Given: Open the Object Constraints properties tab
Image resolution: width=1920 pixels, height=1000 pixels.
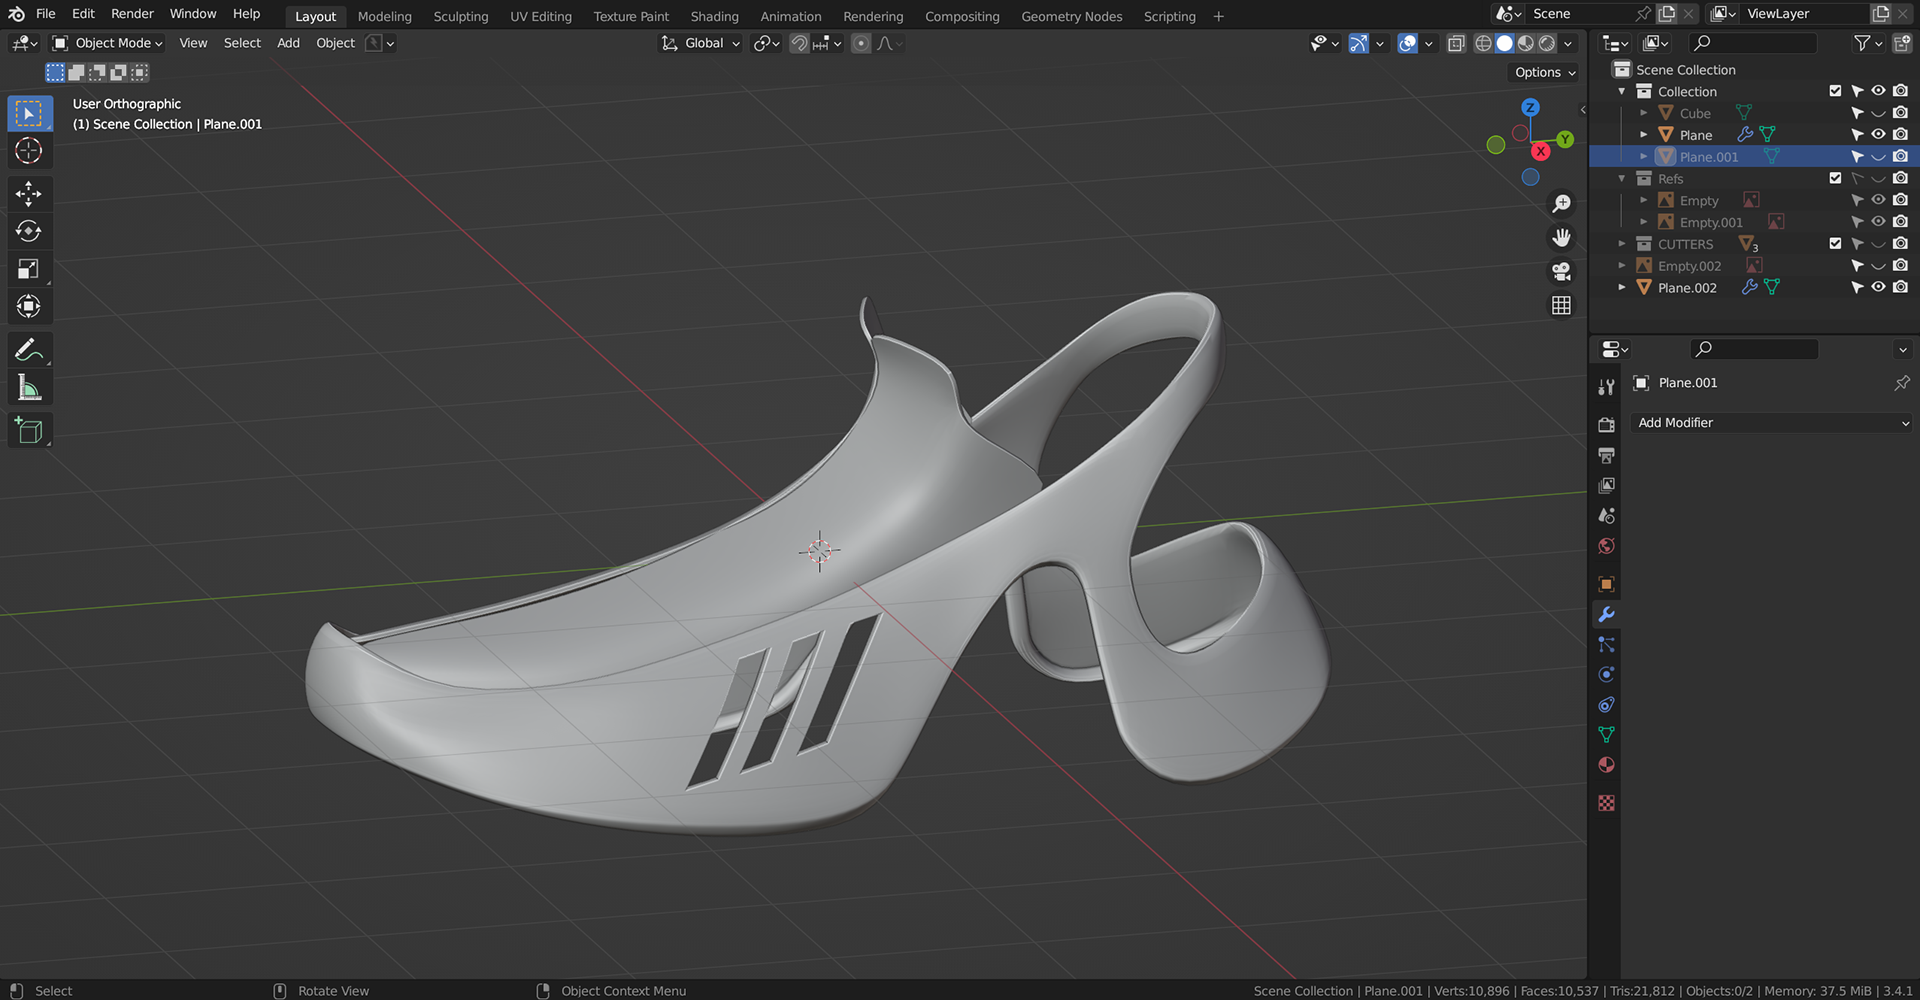Looking at the screenshot, I should pos(1606,705).
